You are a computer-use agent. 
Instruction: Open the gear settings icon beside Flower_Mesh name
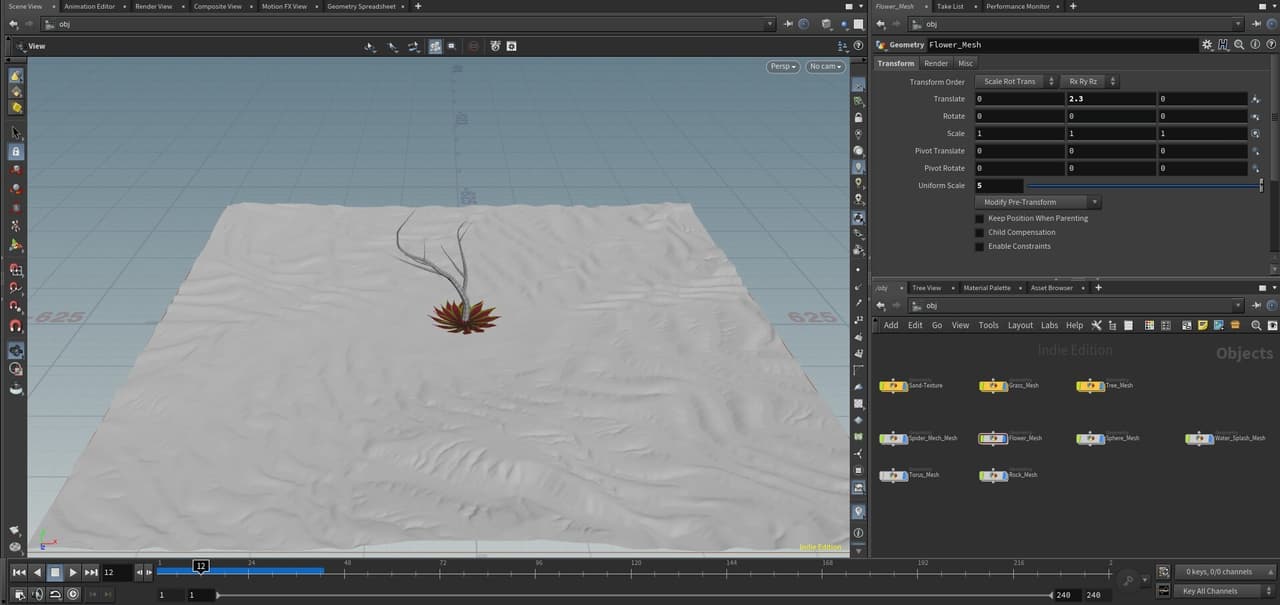pos(1208,45)
